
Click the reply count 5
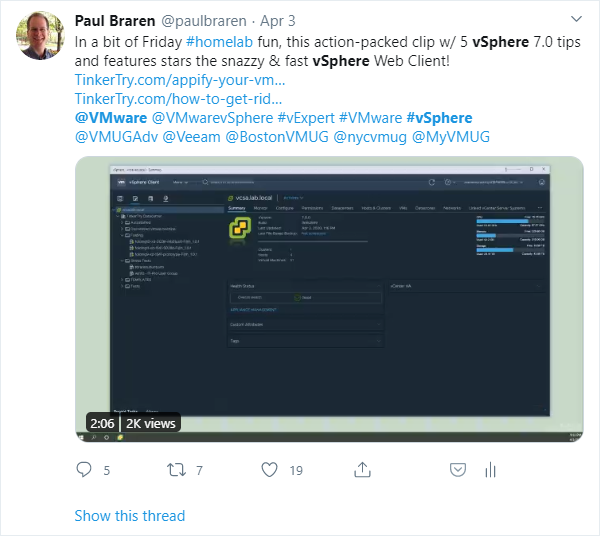[x=107, y=470]
